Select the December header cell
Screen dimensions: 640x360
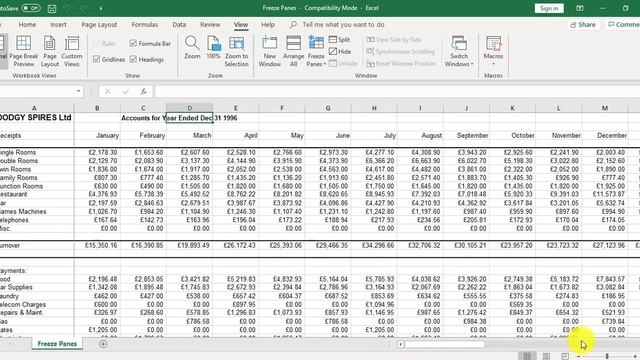[605, 136]
